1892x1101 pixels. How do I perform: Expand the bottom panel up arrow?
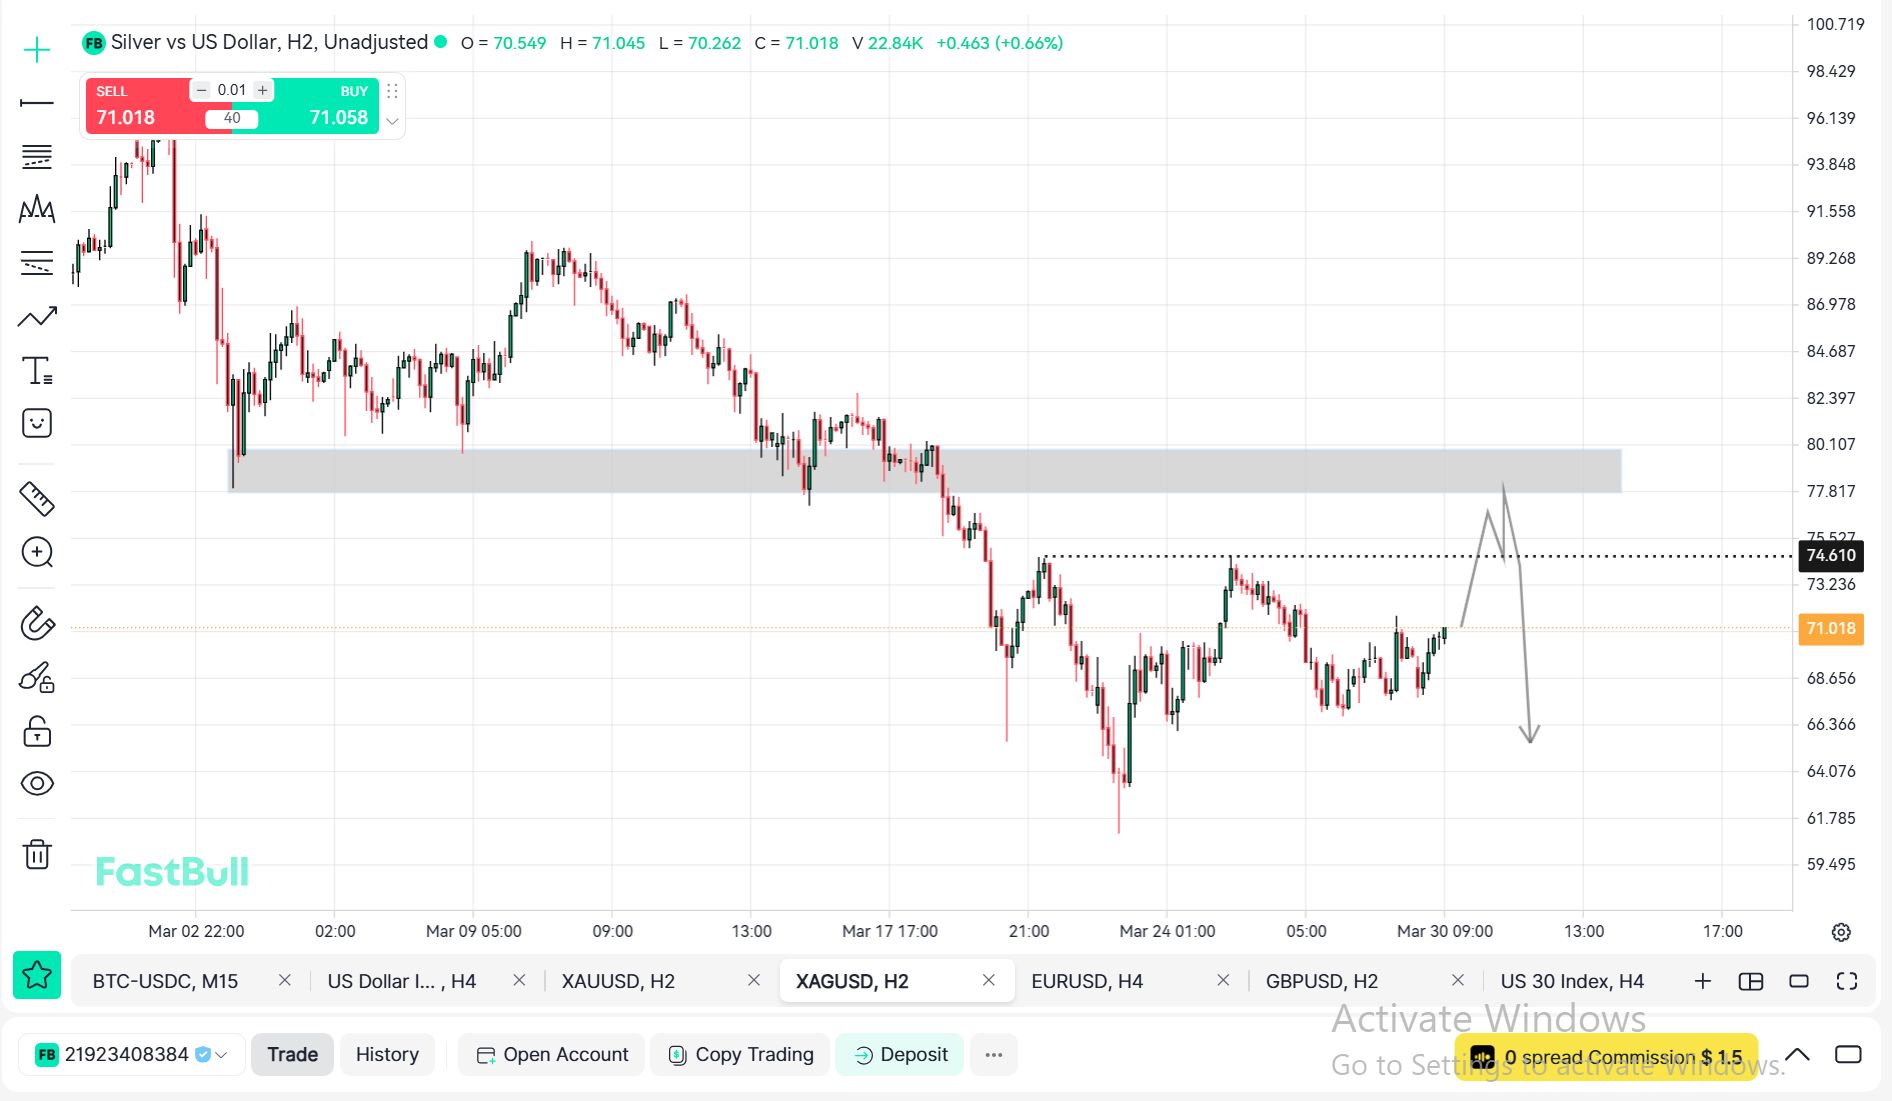point(1797,1055)
